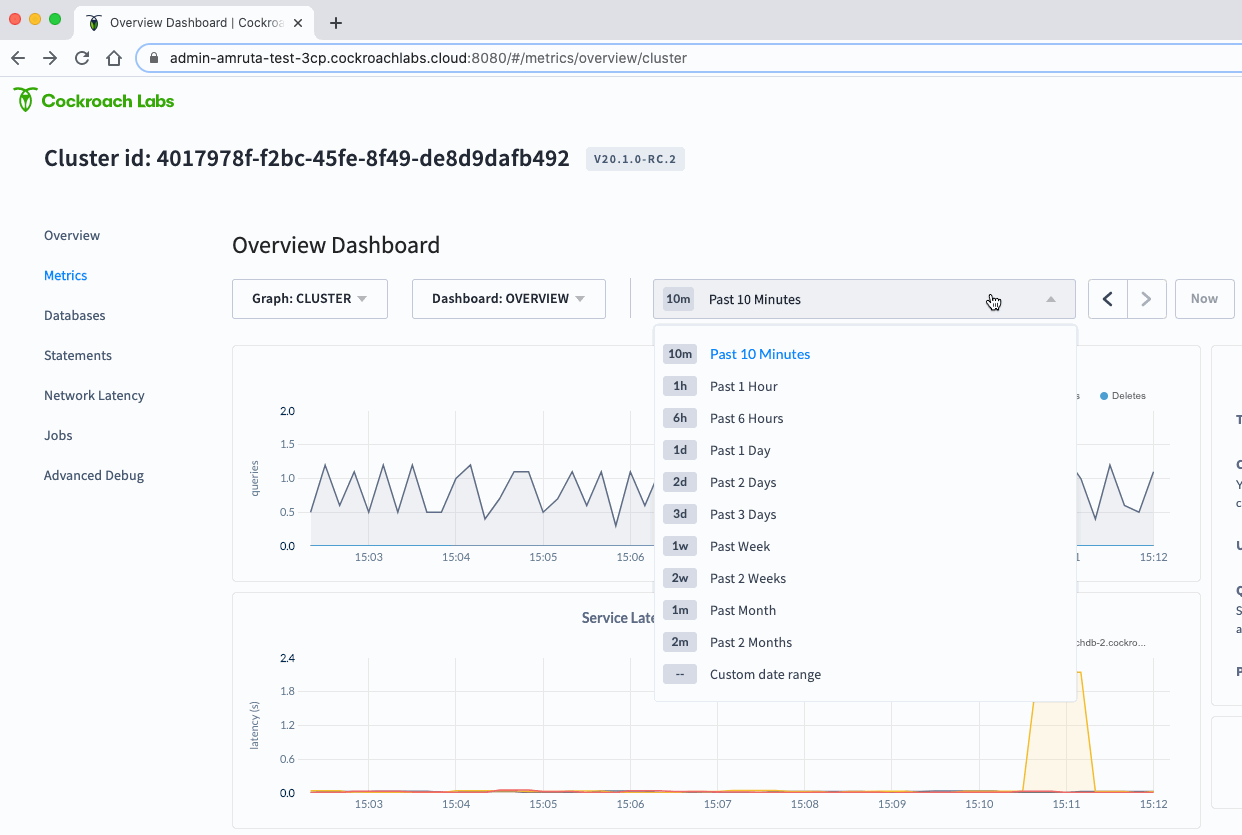Click the Cockroach Labs logo
Screen dimensions: 1242x835
tap(94, 100)
